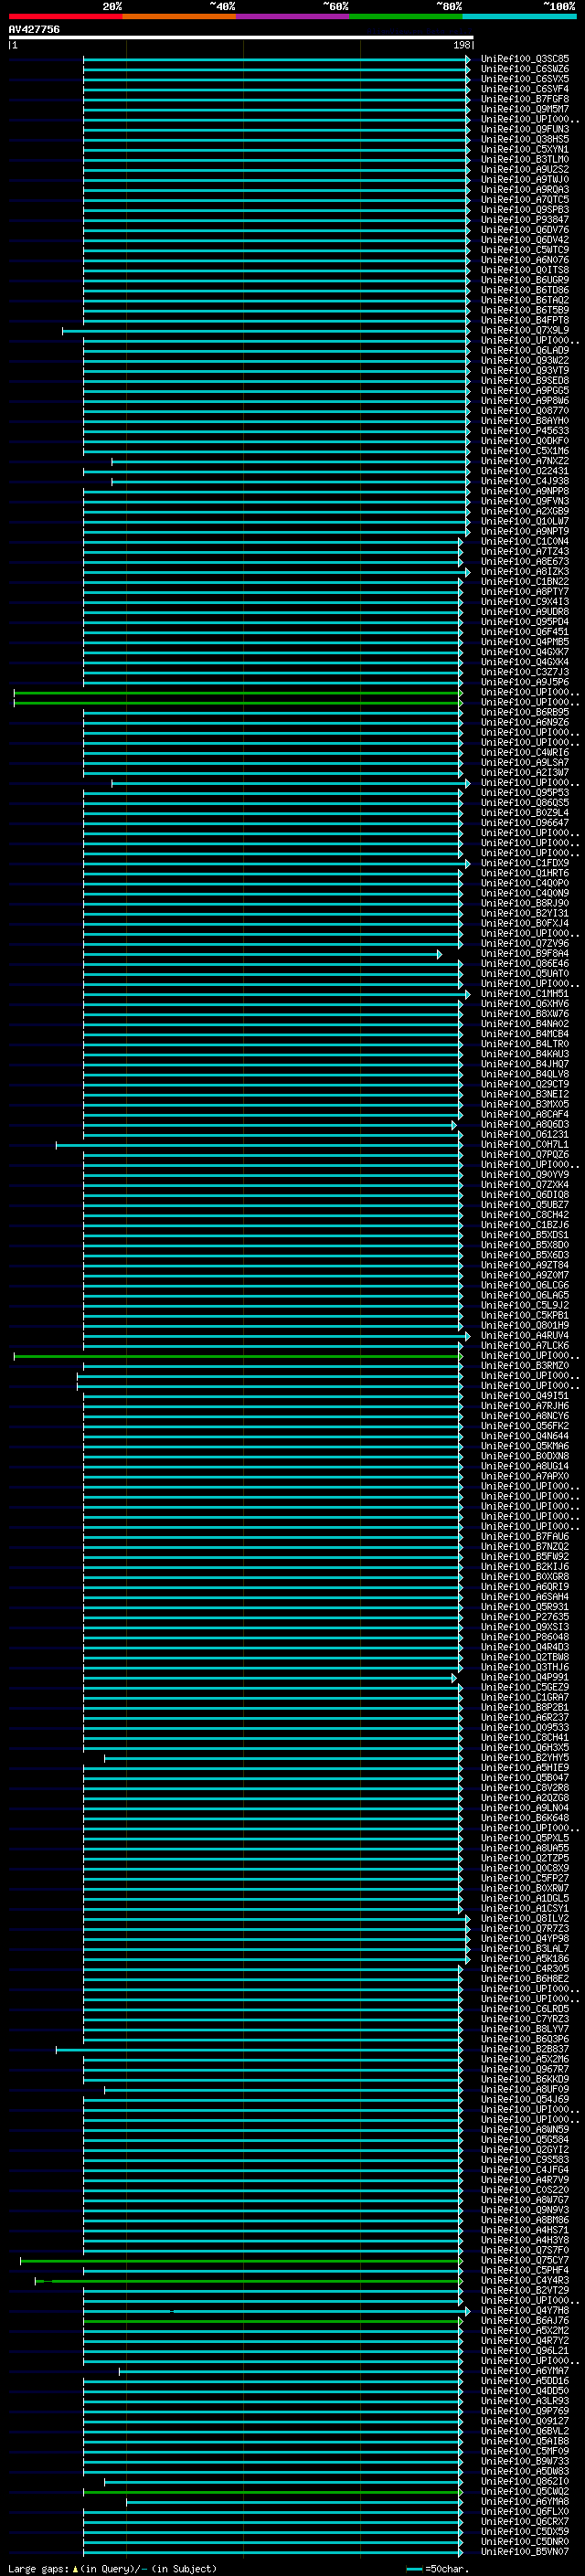
Task: Click hit label UniRef100_Q29CT9
Action: pos(525,1084)
